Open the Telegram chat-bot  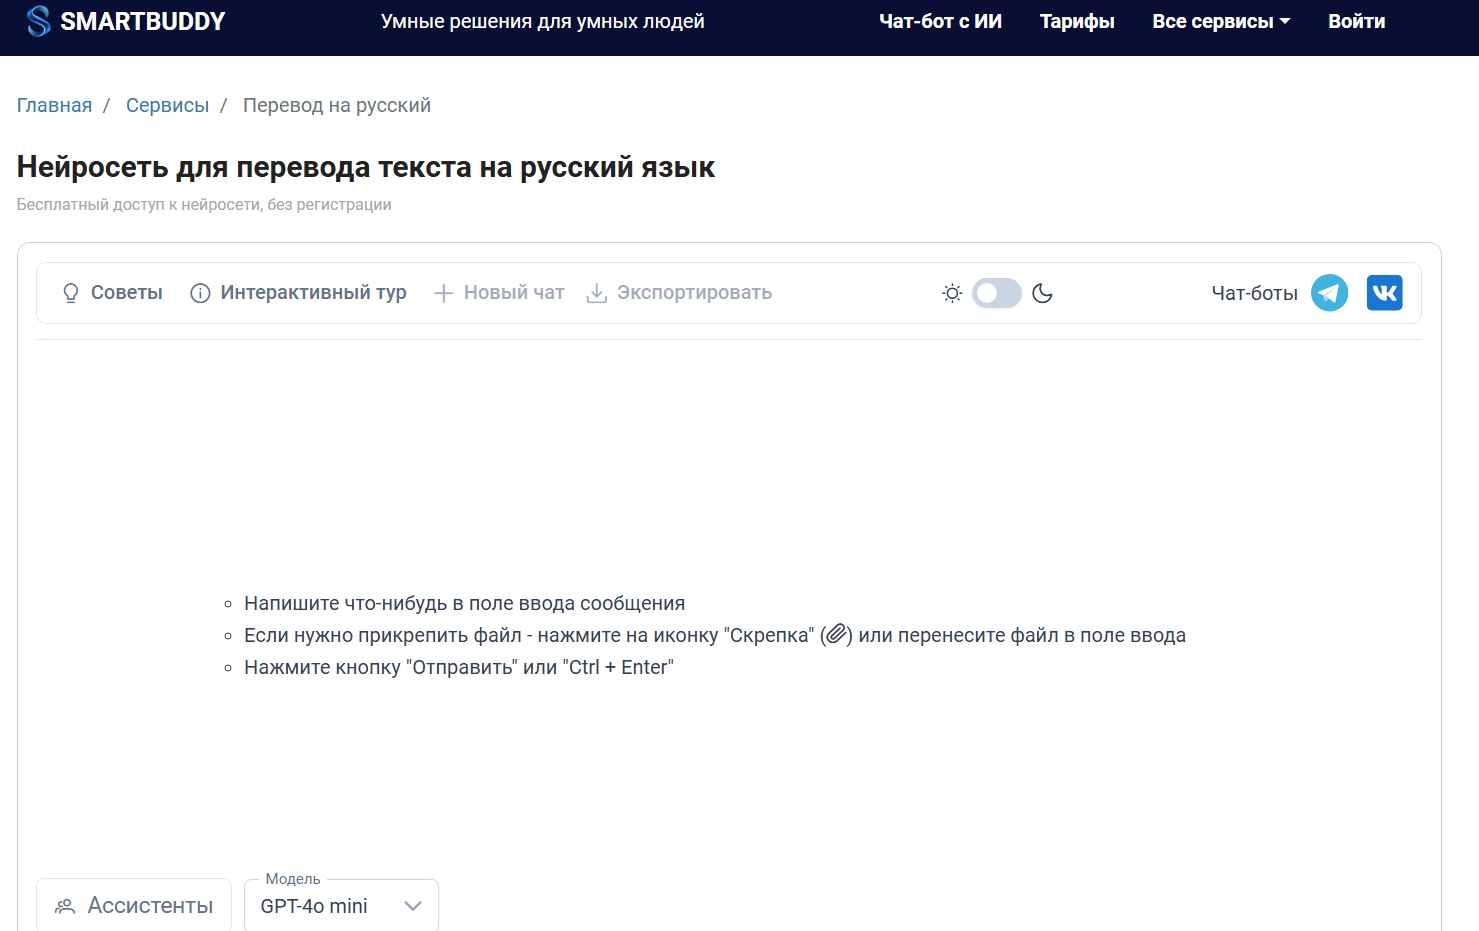pyautogui.click(x=1329, y=292)
